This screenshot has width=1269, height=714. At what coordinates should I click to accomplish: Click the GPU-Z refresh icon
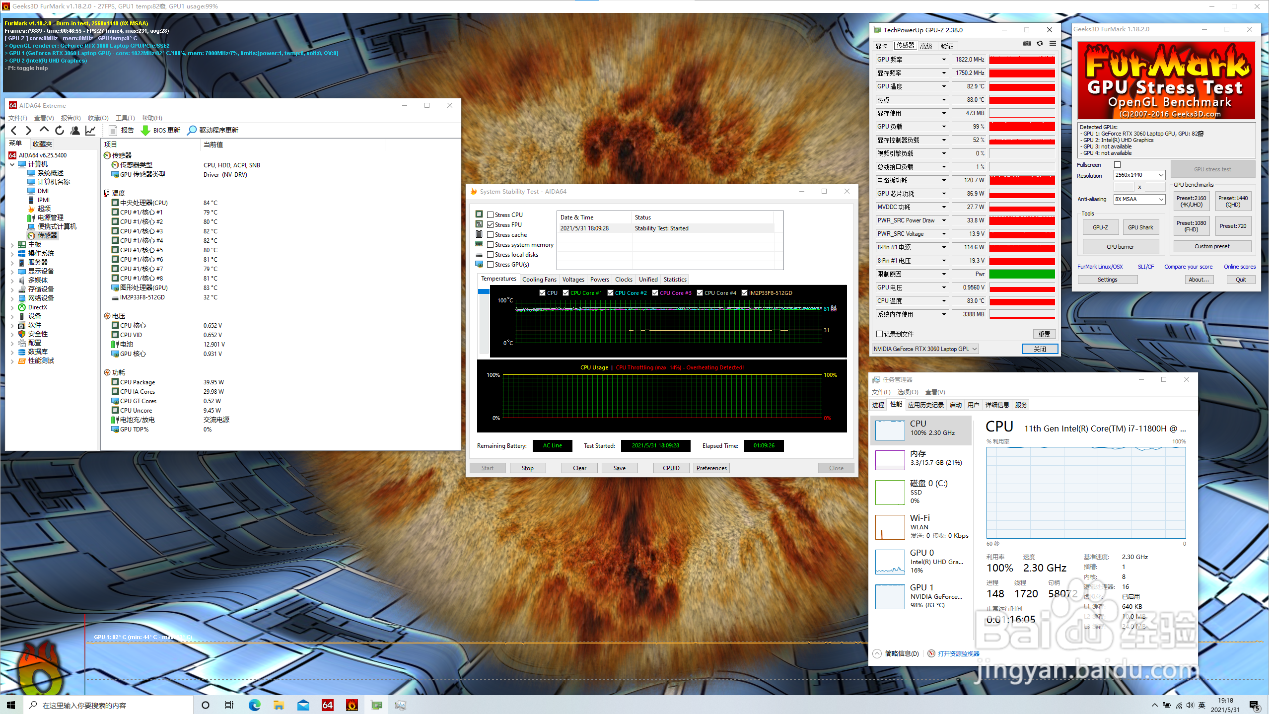click(x=1040, y=44)
